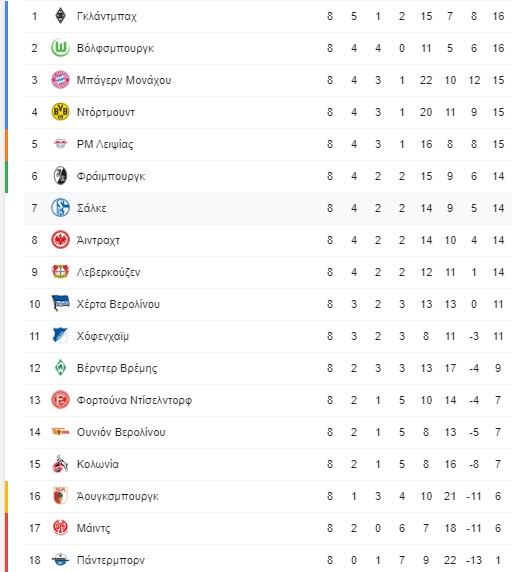The image size is (512, 572).
Task: Select the Πάντερμπορν row in standings
Action: (x=268, y=559)
